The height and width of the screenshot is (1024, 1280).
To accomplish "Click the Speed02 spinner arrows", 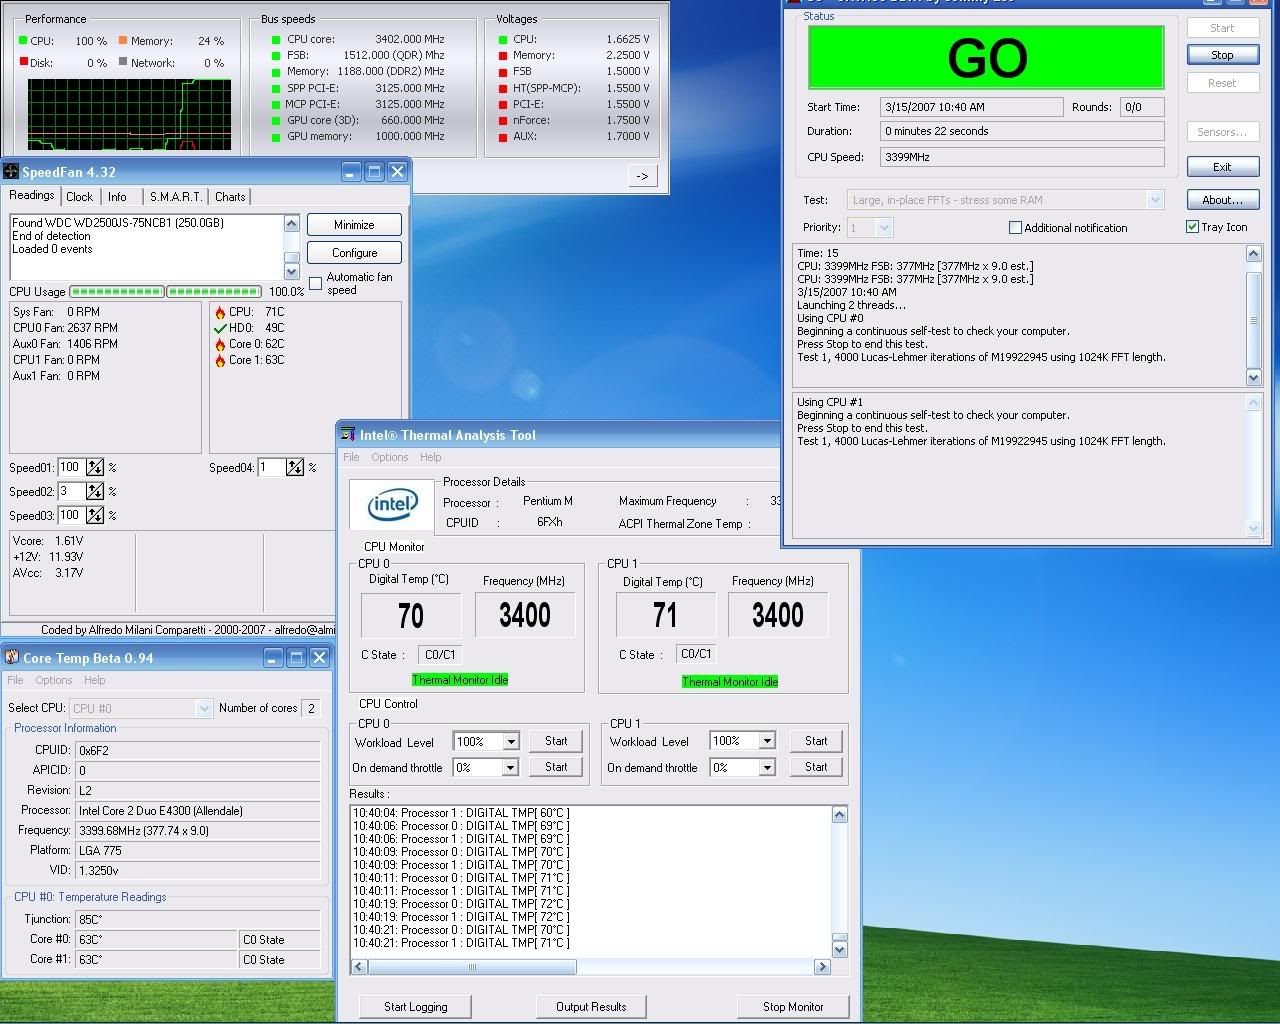I will [95, 491].
